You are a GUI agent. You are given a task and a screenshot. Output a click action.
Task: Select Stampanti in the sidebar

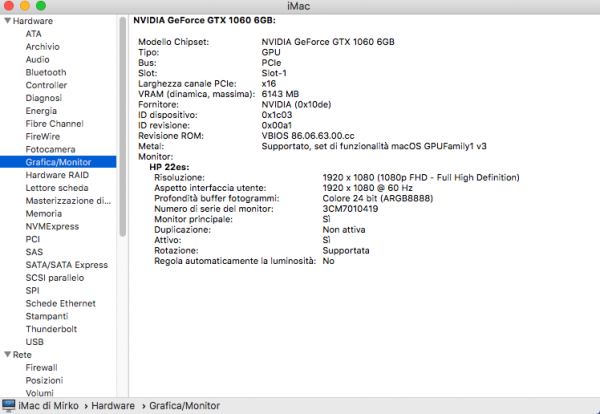pos(47,316)
